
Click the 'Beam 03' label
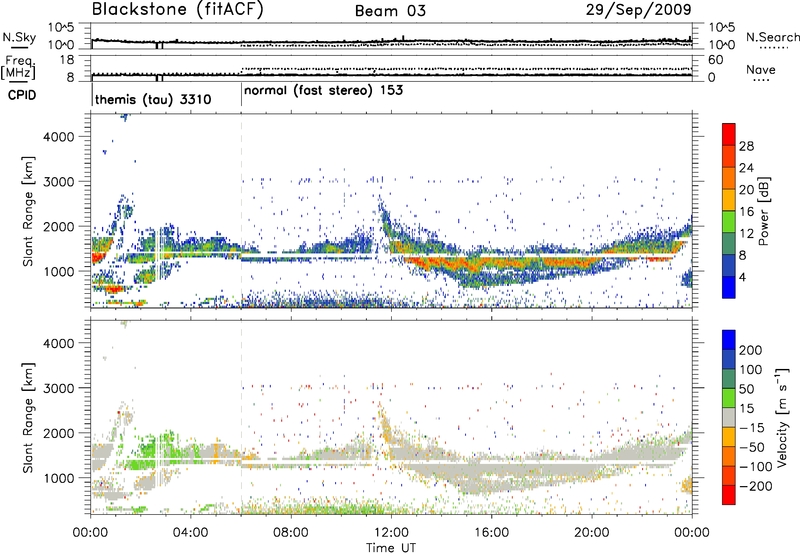click(390, 11)
